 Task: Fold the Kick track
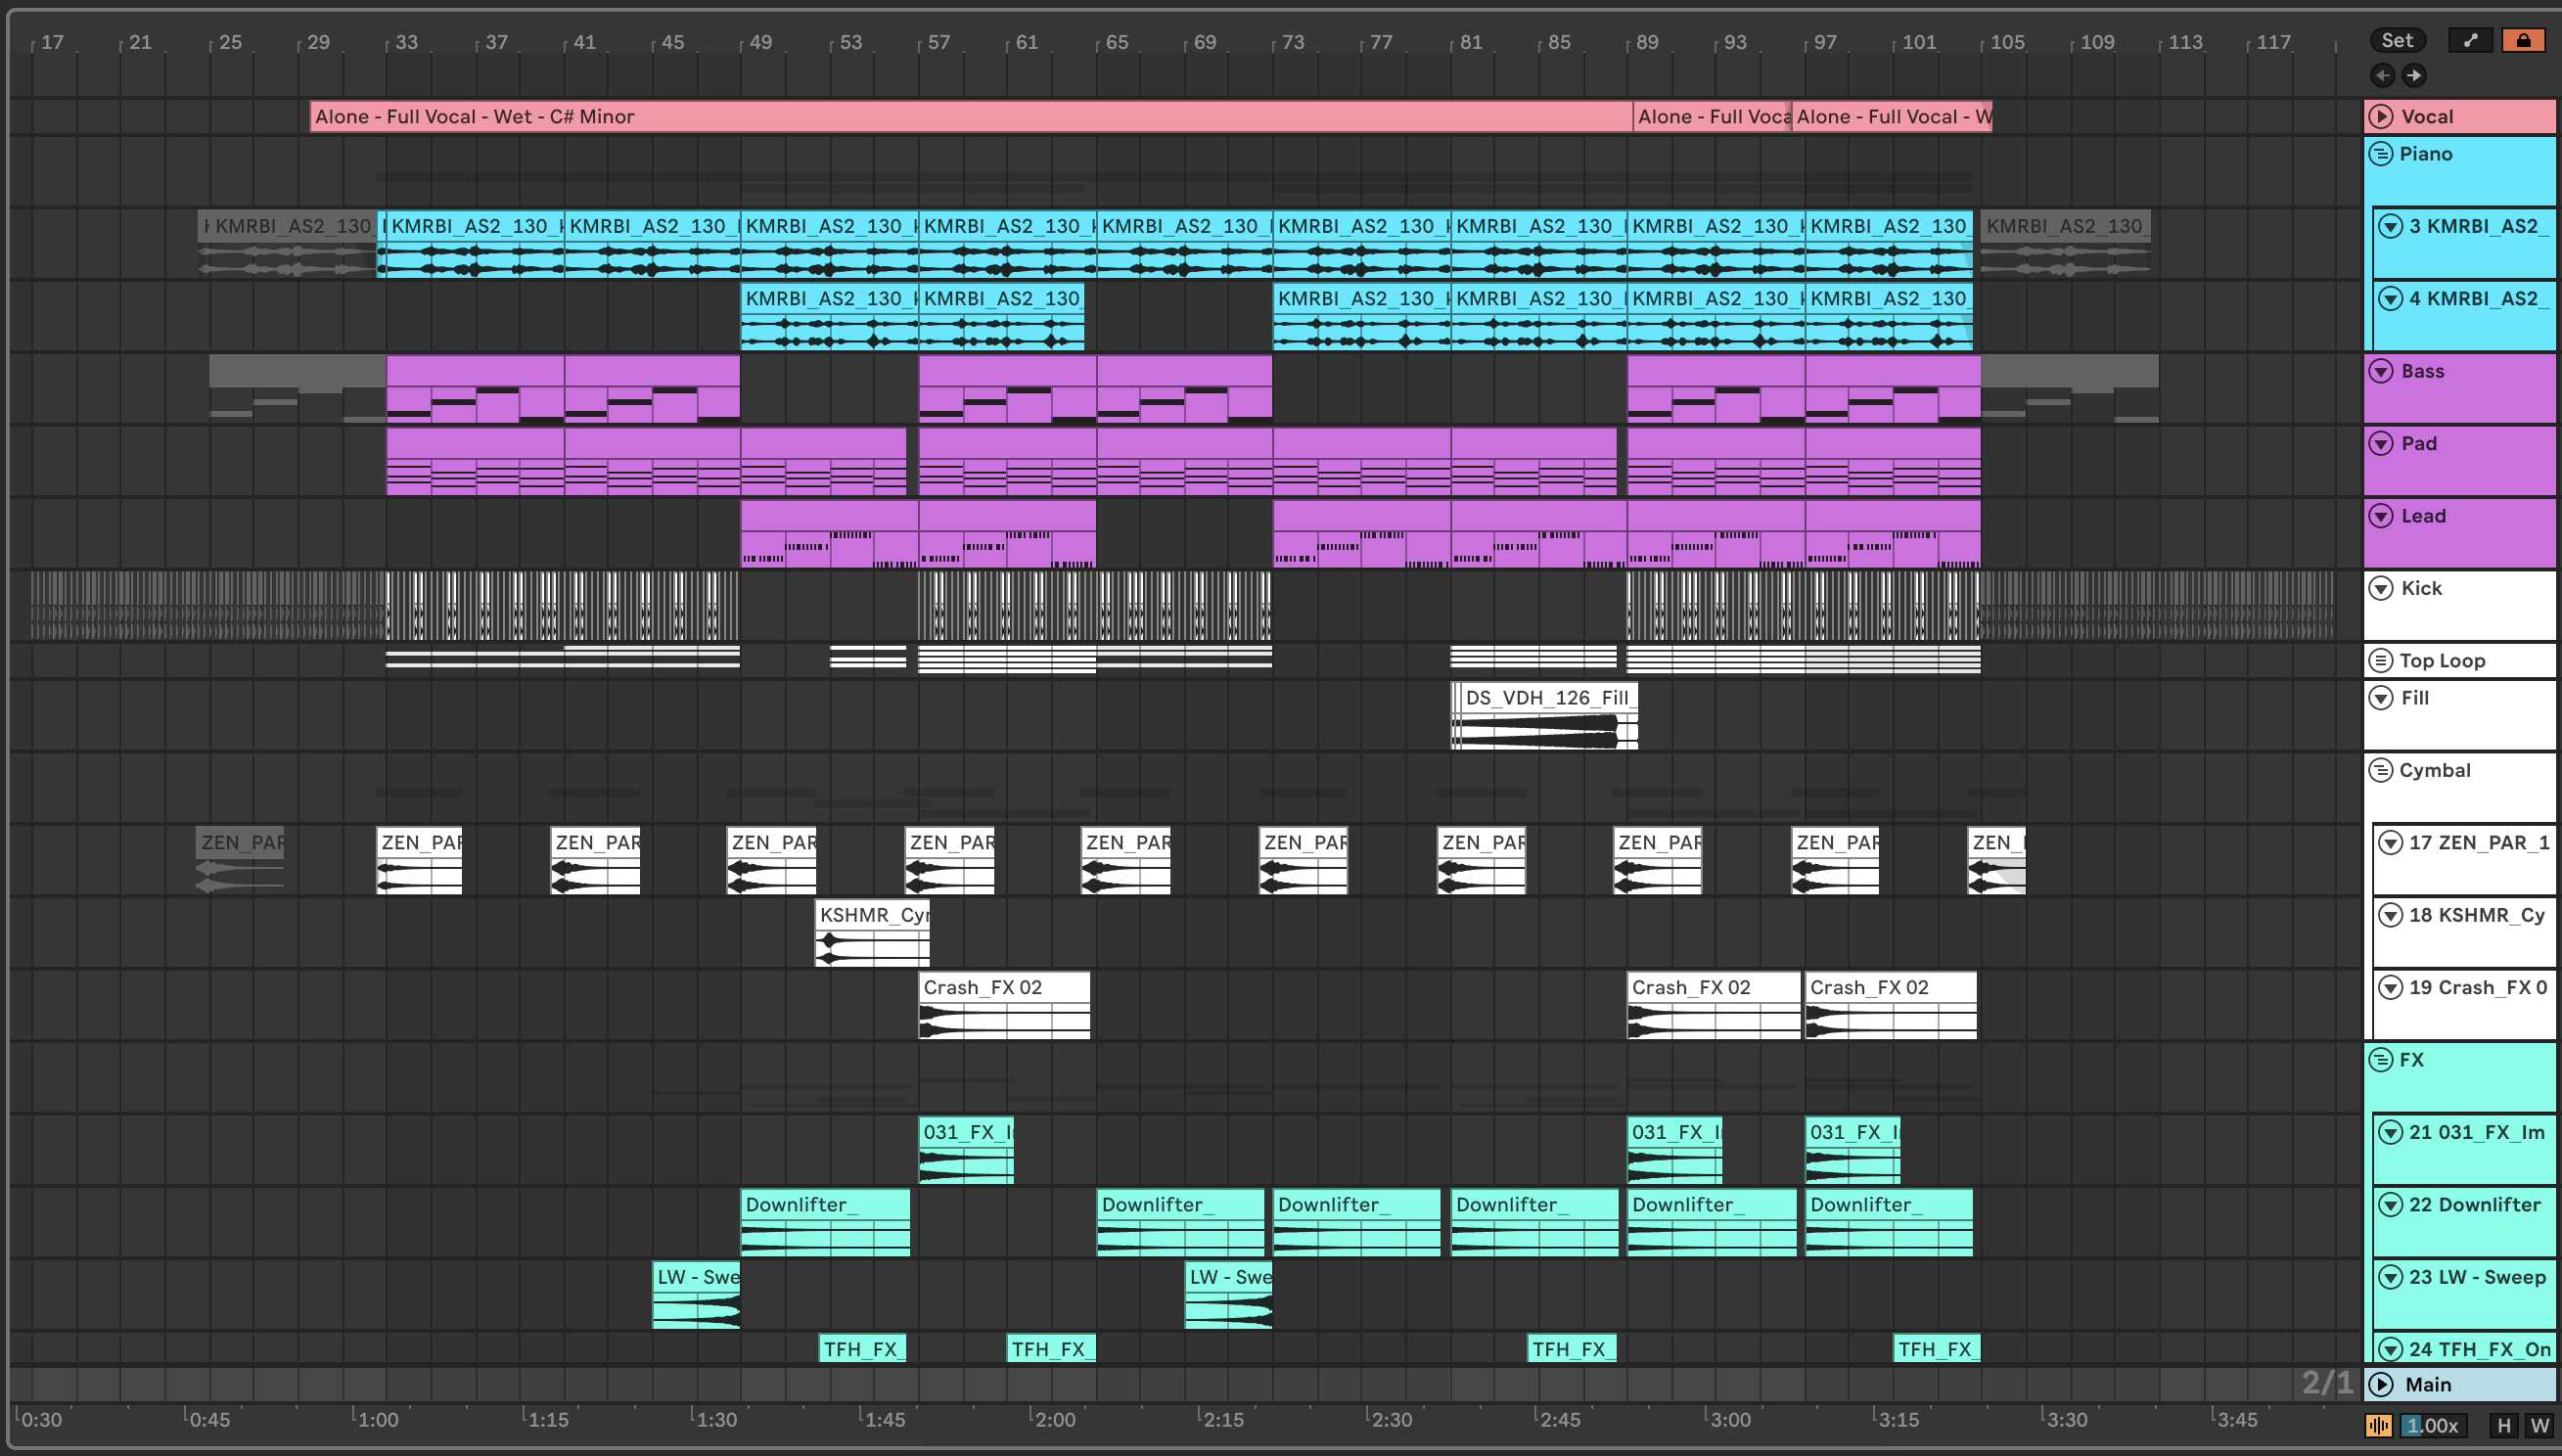coord(2381,588)
